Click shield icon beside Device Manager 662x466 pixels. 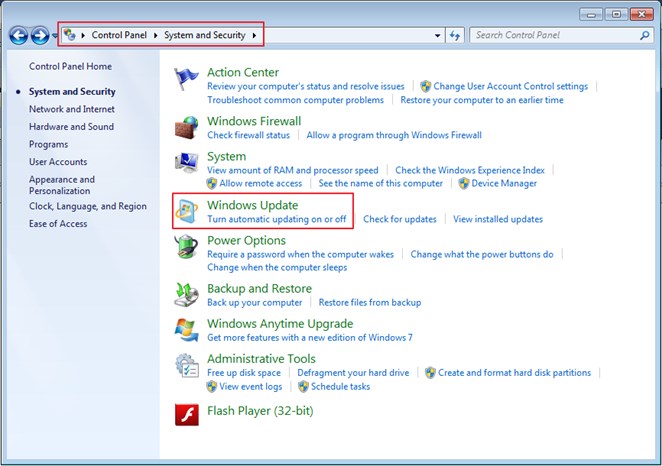464,183
